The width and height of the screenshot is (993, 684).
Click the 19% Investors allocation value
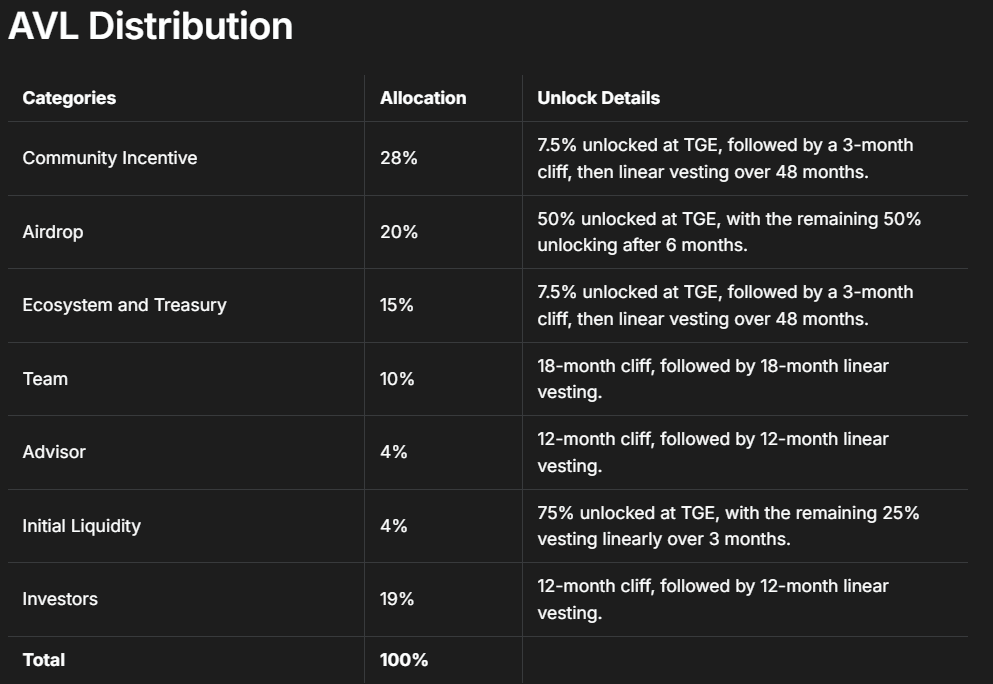tap(397, 599)
